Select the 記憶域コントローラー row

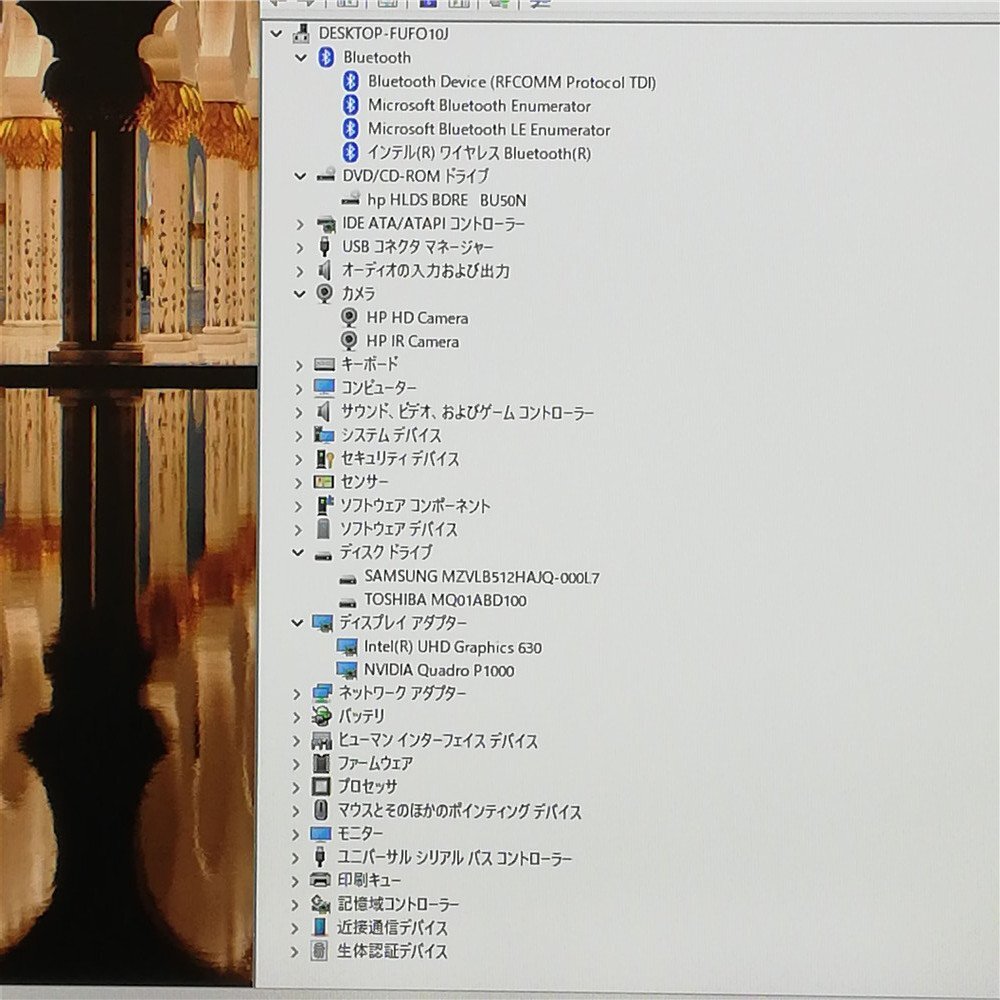pos(398,904)
